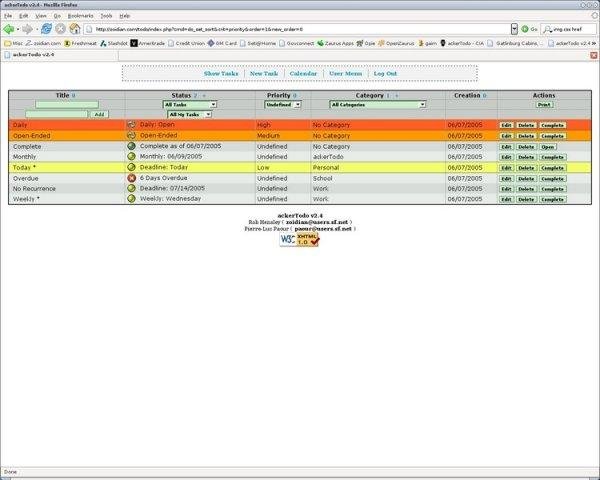
Task: Open the Calendar link in navigation
Action: pyautogui.click(x=303, y=74)
